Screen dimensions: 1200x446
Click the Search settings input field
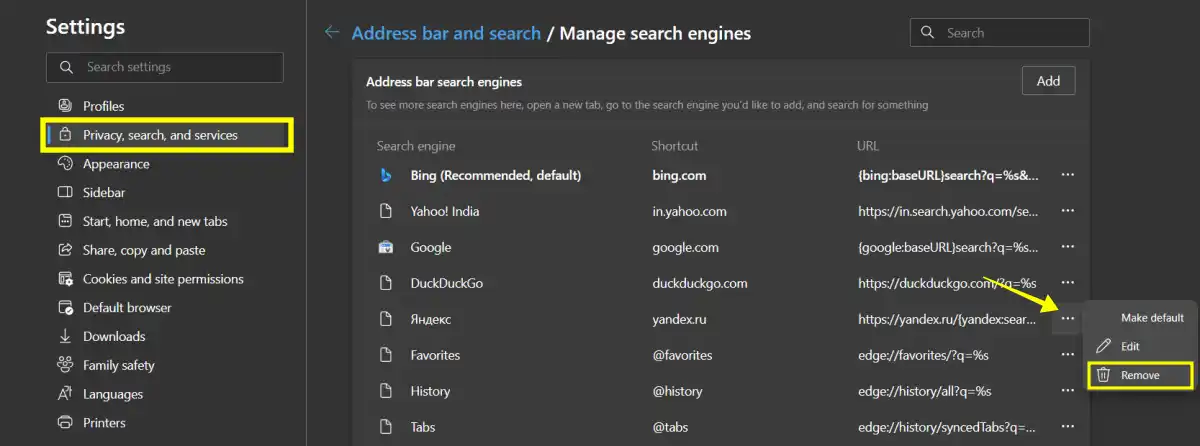point(165,67)
